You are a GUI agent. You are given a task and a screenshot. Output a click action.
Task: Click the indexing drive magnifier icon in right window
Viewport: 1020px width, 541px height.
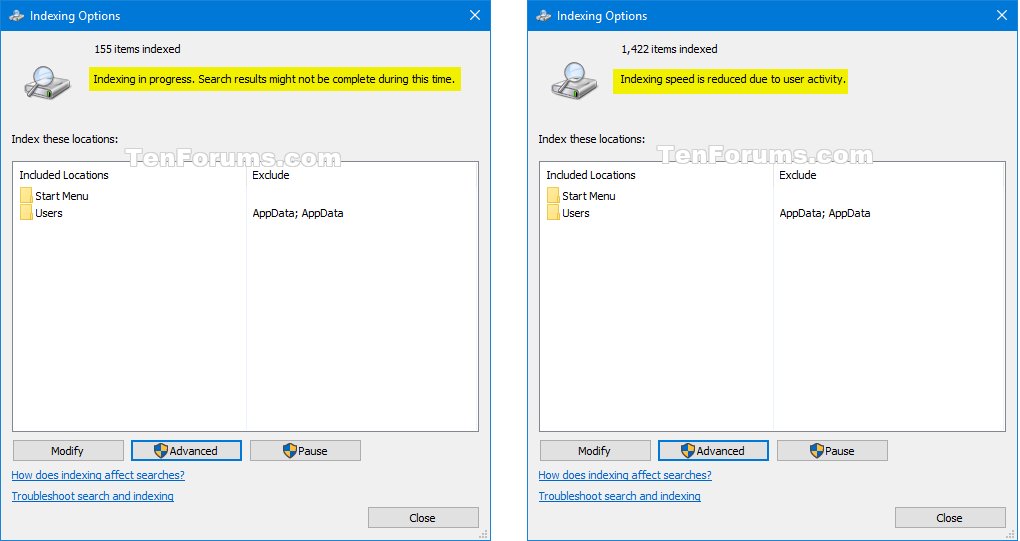(574, 81)
